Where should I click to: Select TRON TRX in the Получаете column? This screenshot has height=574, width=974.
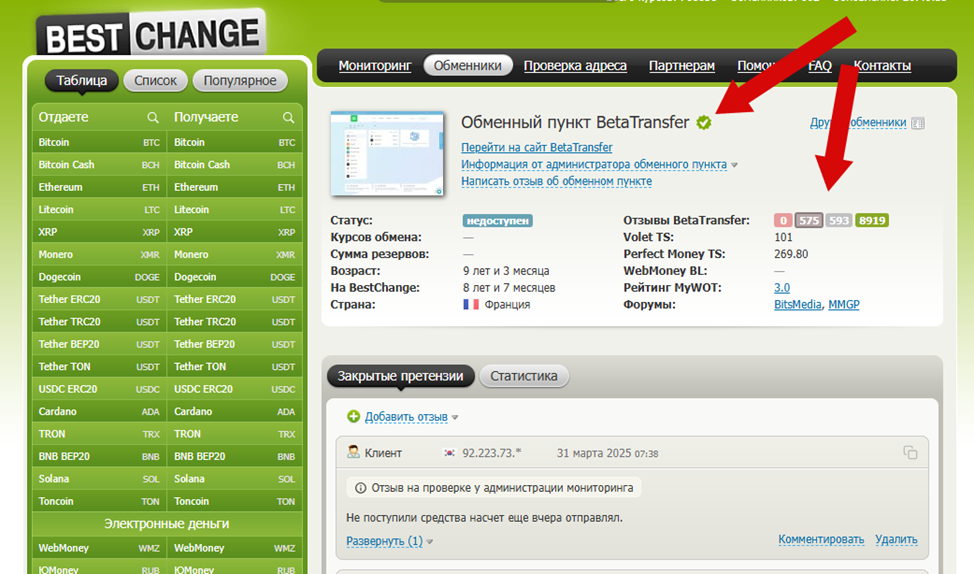tap(234, 434)
